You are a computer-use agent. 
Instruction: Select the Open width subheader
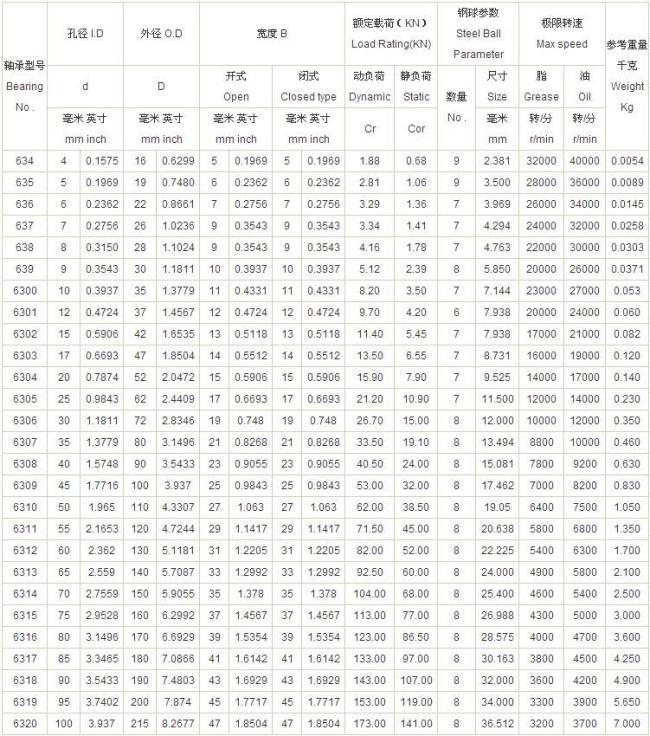pos(236,87)
